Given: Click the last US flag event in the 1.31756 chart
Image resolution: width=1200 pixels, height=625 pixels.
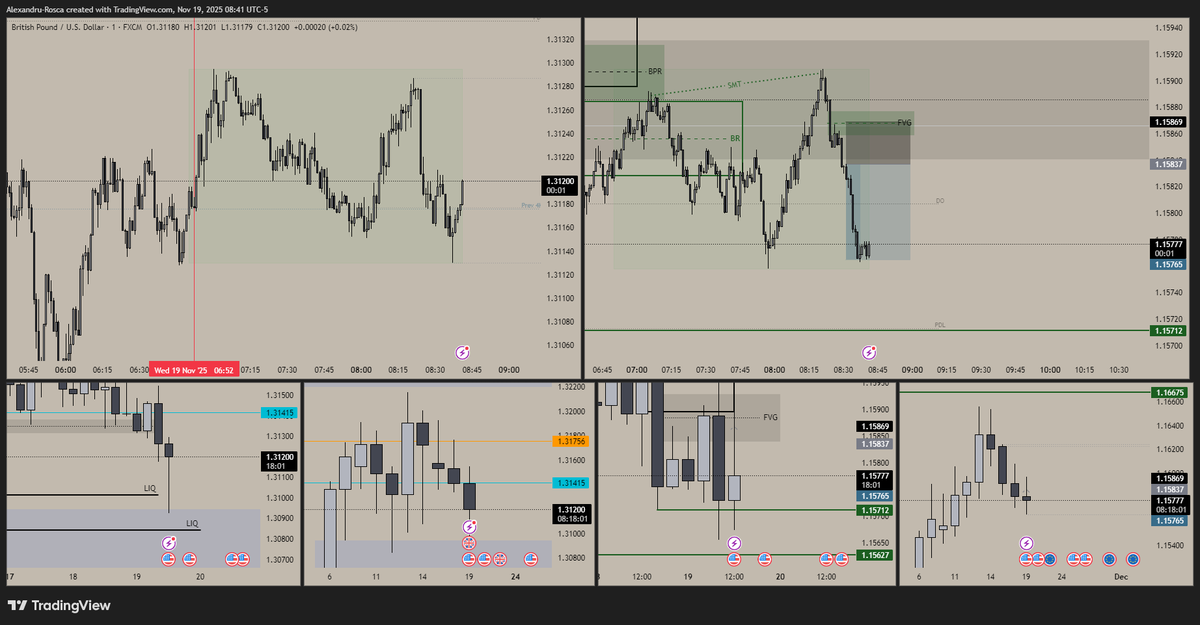Looking at the screenshot, I should point(530,559).
